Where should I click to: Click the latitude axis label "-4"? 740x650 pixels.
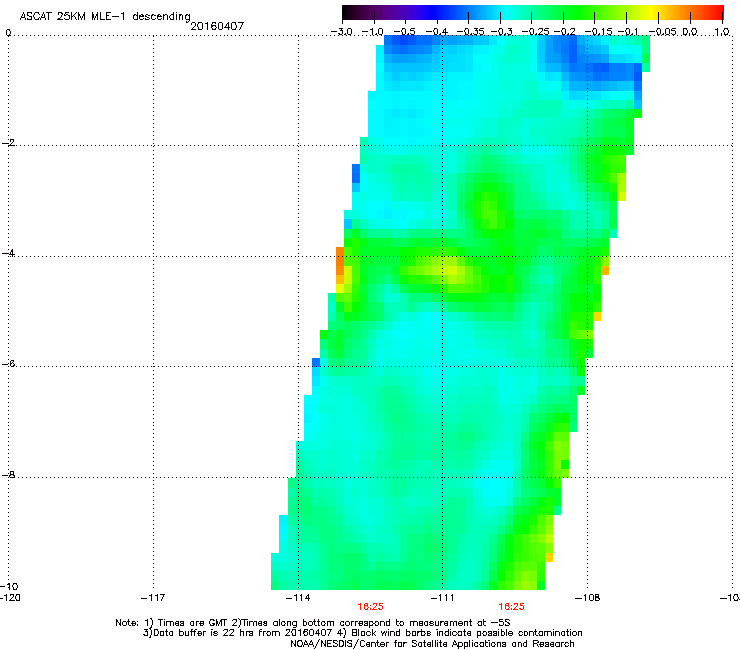pyautogui.click(x=8, y=253)
